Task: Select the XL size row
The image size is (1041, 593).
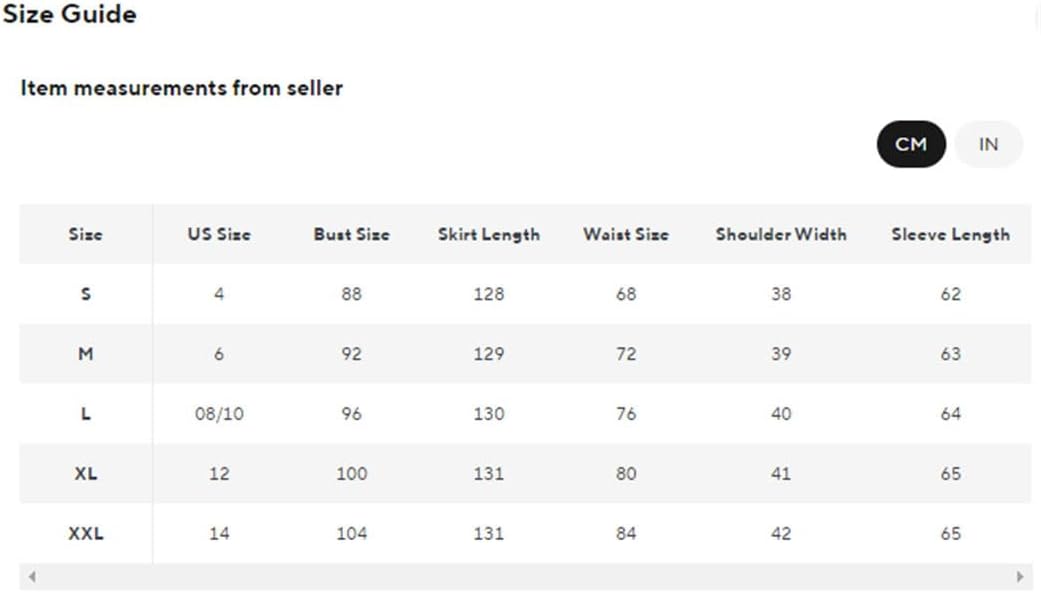Action: point(85,474)
